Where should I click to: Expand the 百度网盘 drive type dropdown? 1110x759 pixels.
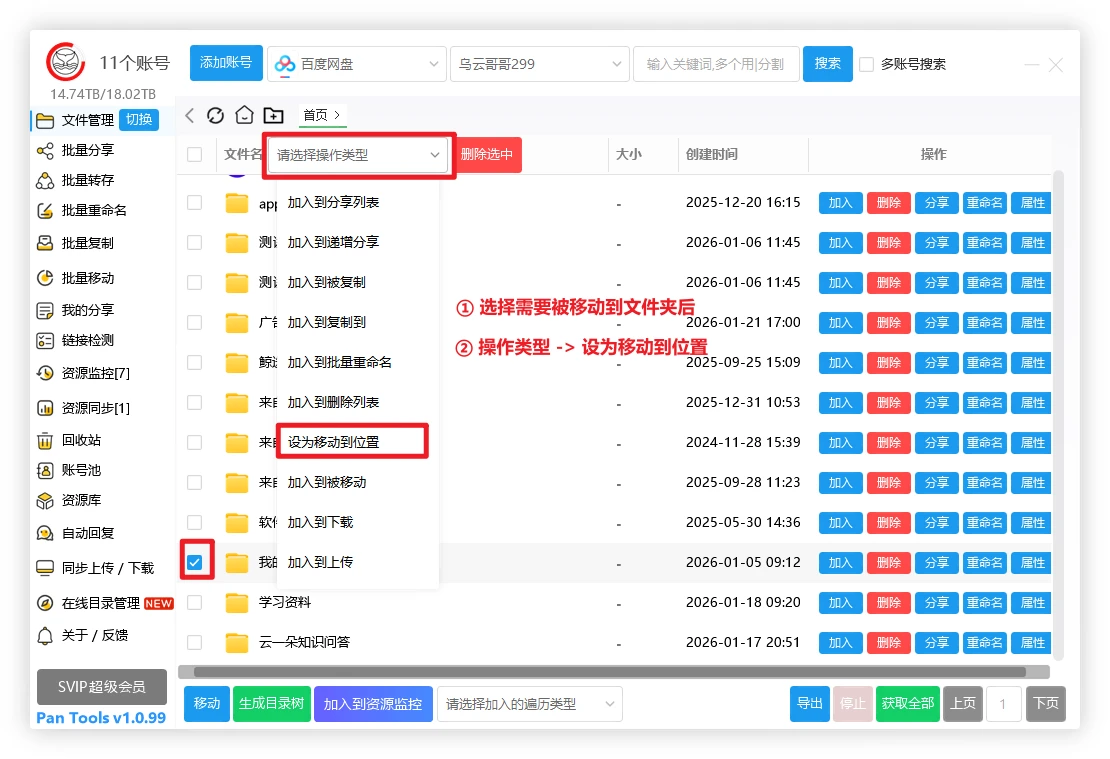point(356,64)
